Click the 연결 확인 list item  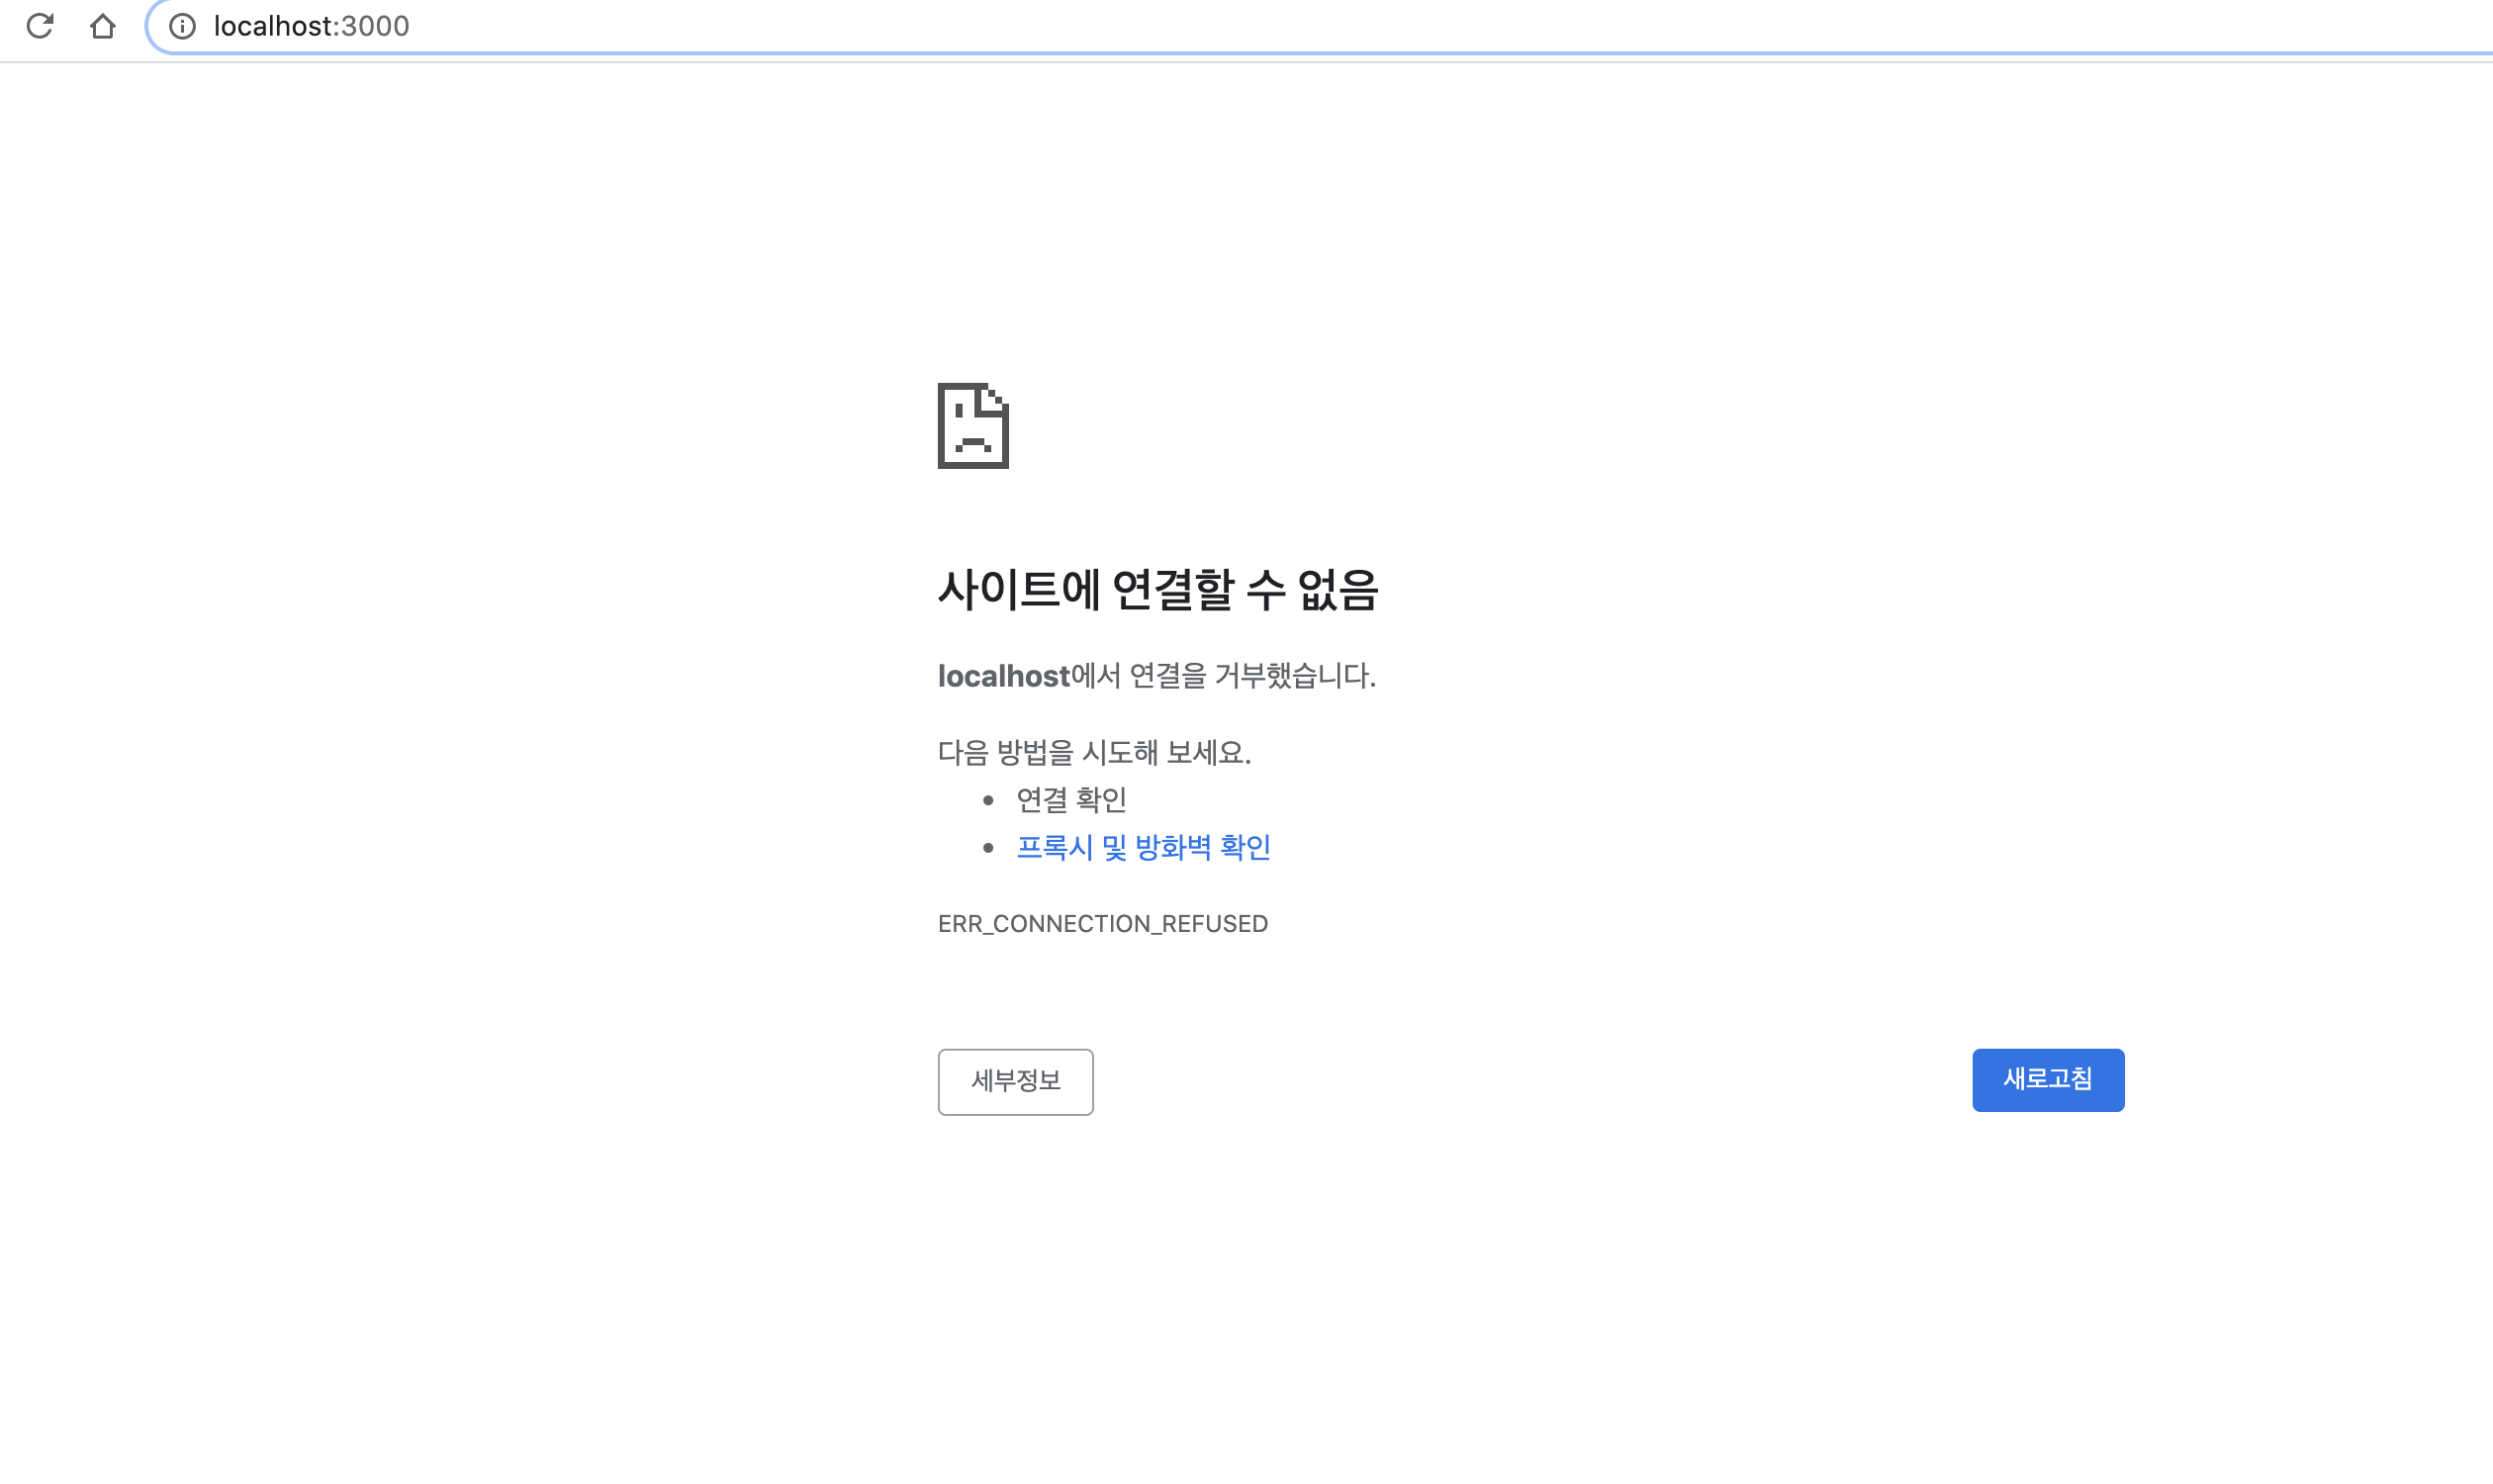pos(1071,799)
